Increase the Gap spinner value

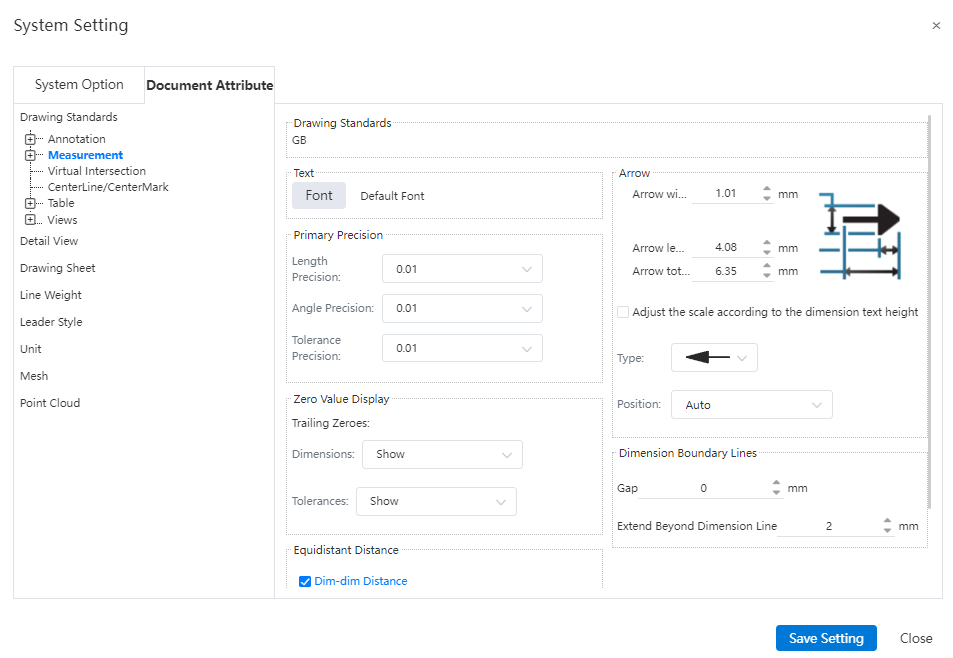pos(777,483)
